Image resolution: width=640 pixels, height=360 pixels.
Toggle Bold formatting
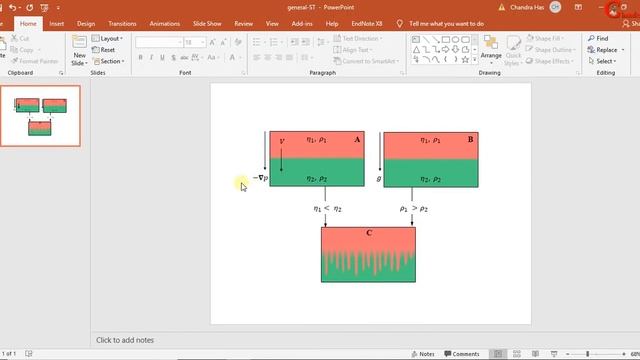tap(140, 58)
